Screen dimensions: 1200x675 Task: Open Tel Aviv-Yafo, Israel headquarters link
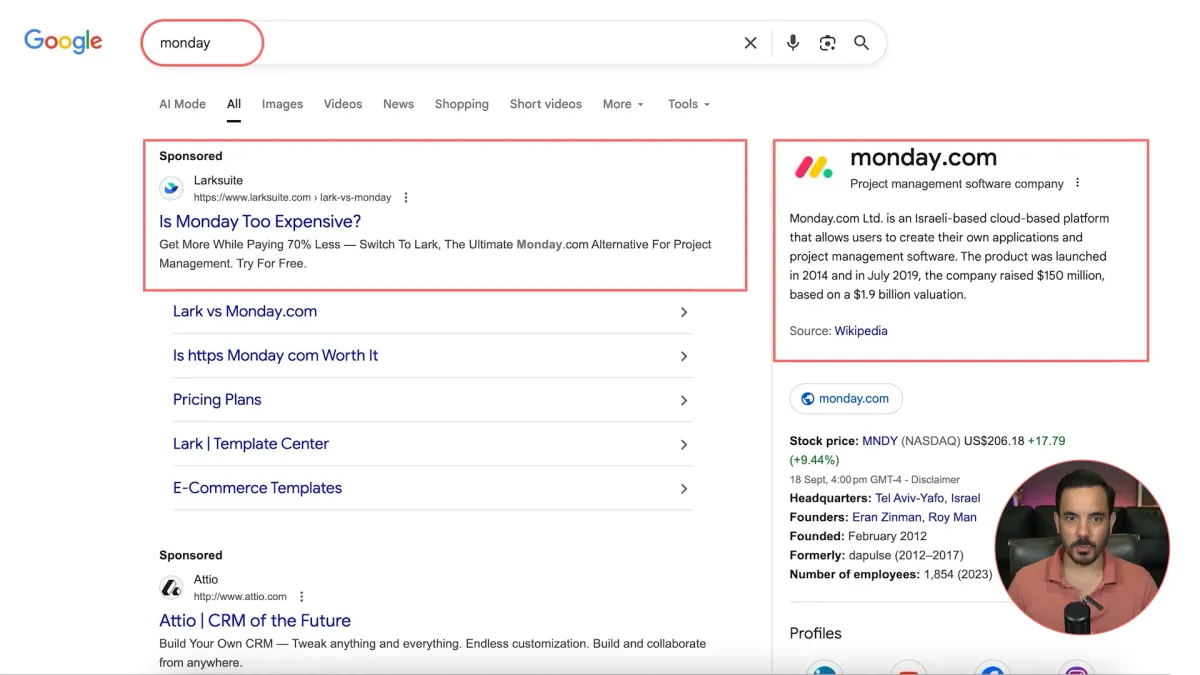(927, 498)
